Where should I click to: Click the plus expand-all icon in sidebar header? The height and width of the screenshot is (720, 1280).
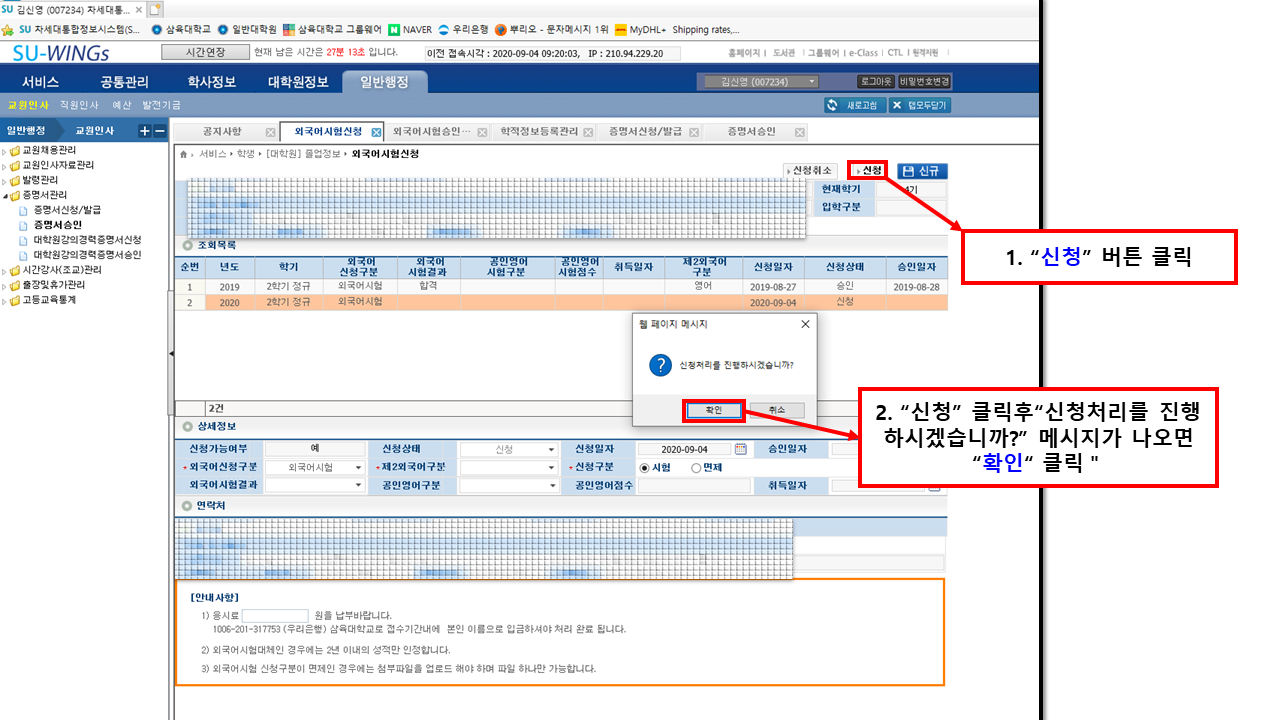[144, 131]
